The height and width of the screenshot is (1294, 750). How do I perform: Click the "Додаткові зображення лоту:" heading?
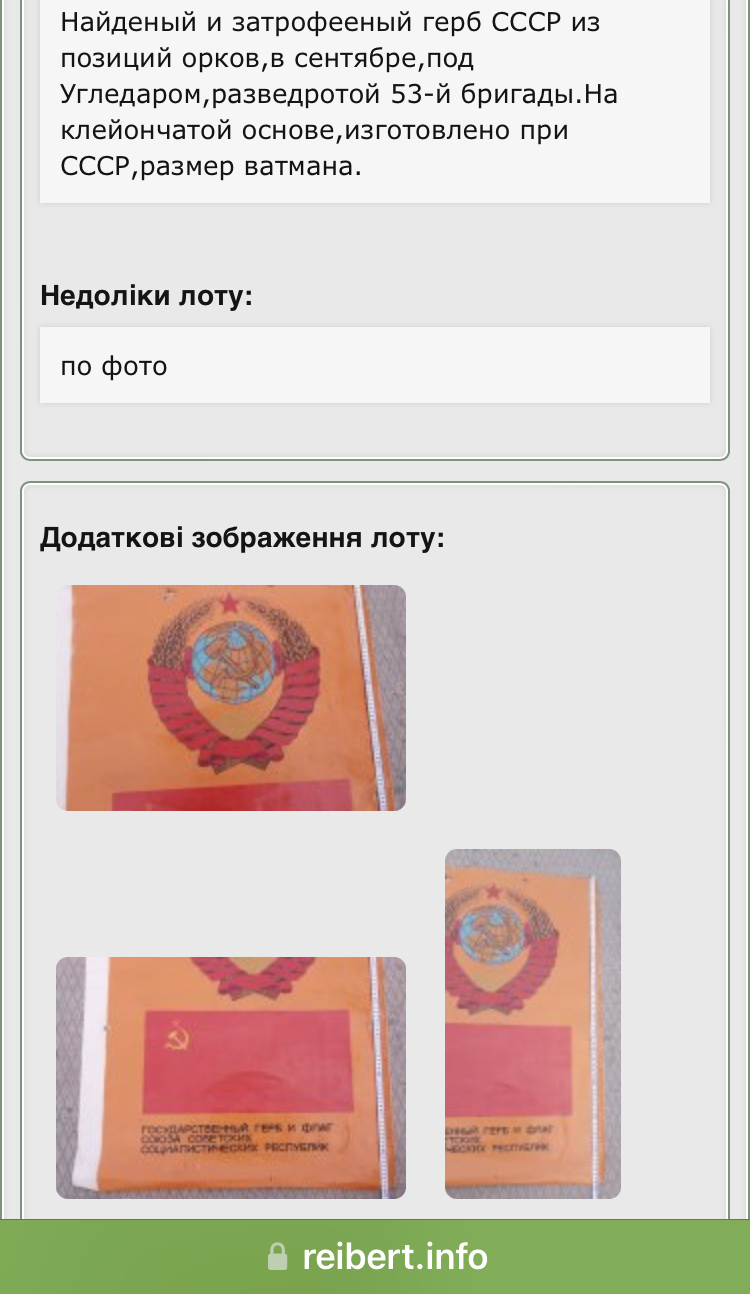tap(242, 538)
